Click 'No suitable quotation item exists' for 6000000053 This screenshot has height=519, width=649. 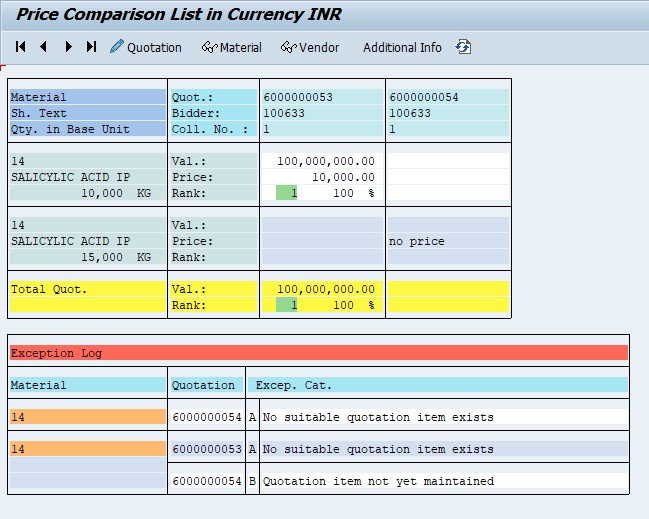pos(378,449)
